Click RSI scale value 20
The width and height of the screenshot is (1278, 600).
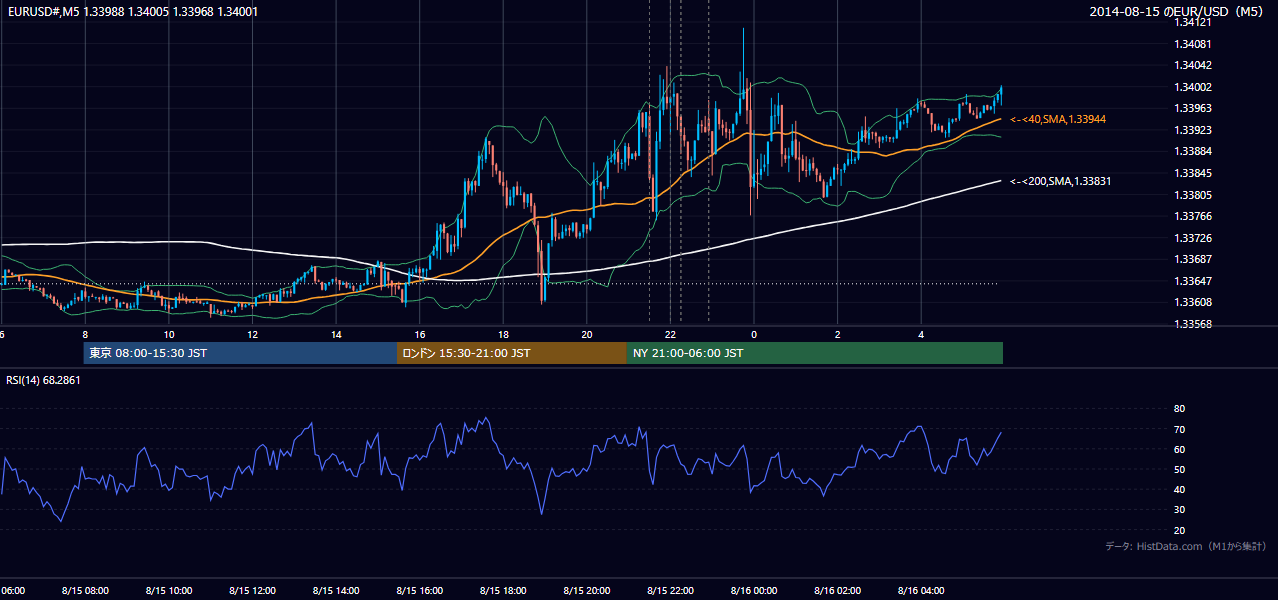click(x=1179, y=531)
